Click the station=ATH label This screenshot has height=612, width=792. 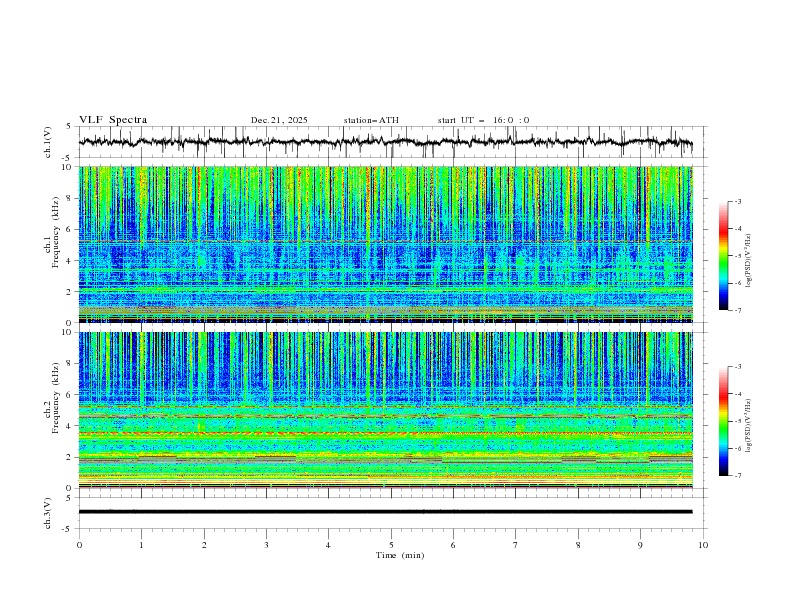(371, 120)
